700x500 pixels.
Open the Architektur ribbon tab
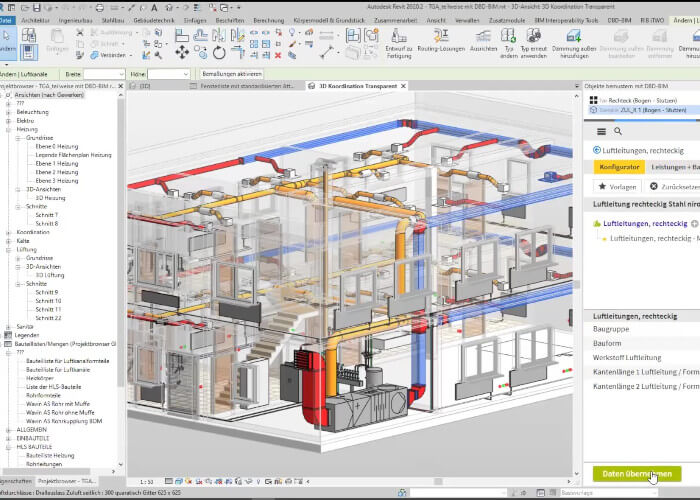coord(35,21)
